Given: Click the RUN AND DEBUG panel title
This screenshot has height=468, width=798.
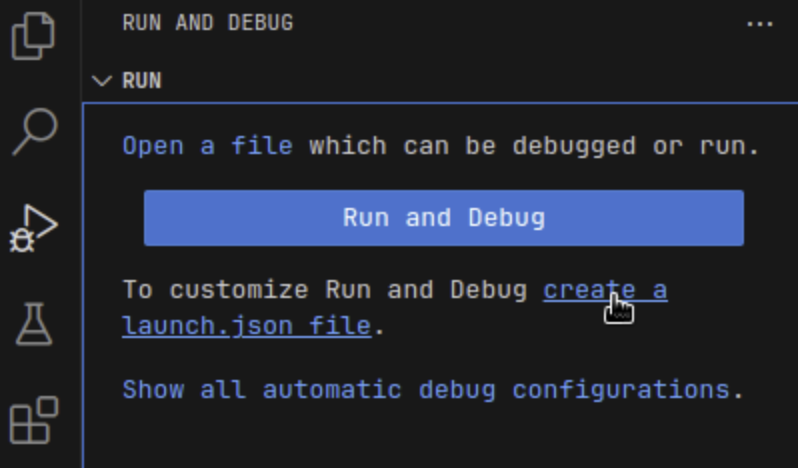Looking at the screenshot, I should click(x=207, y=23).
